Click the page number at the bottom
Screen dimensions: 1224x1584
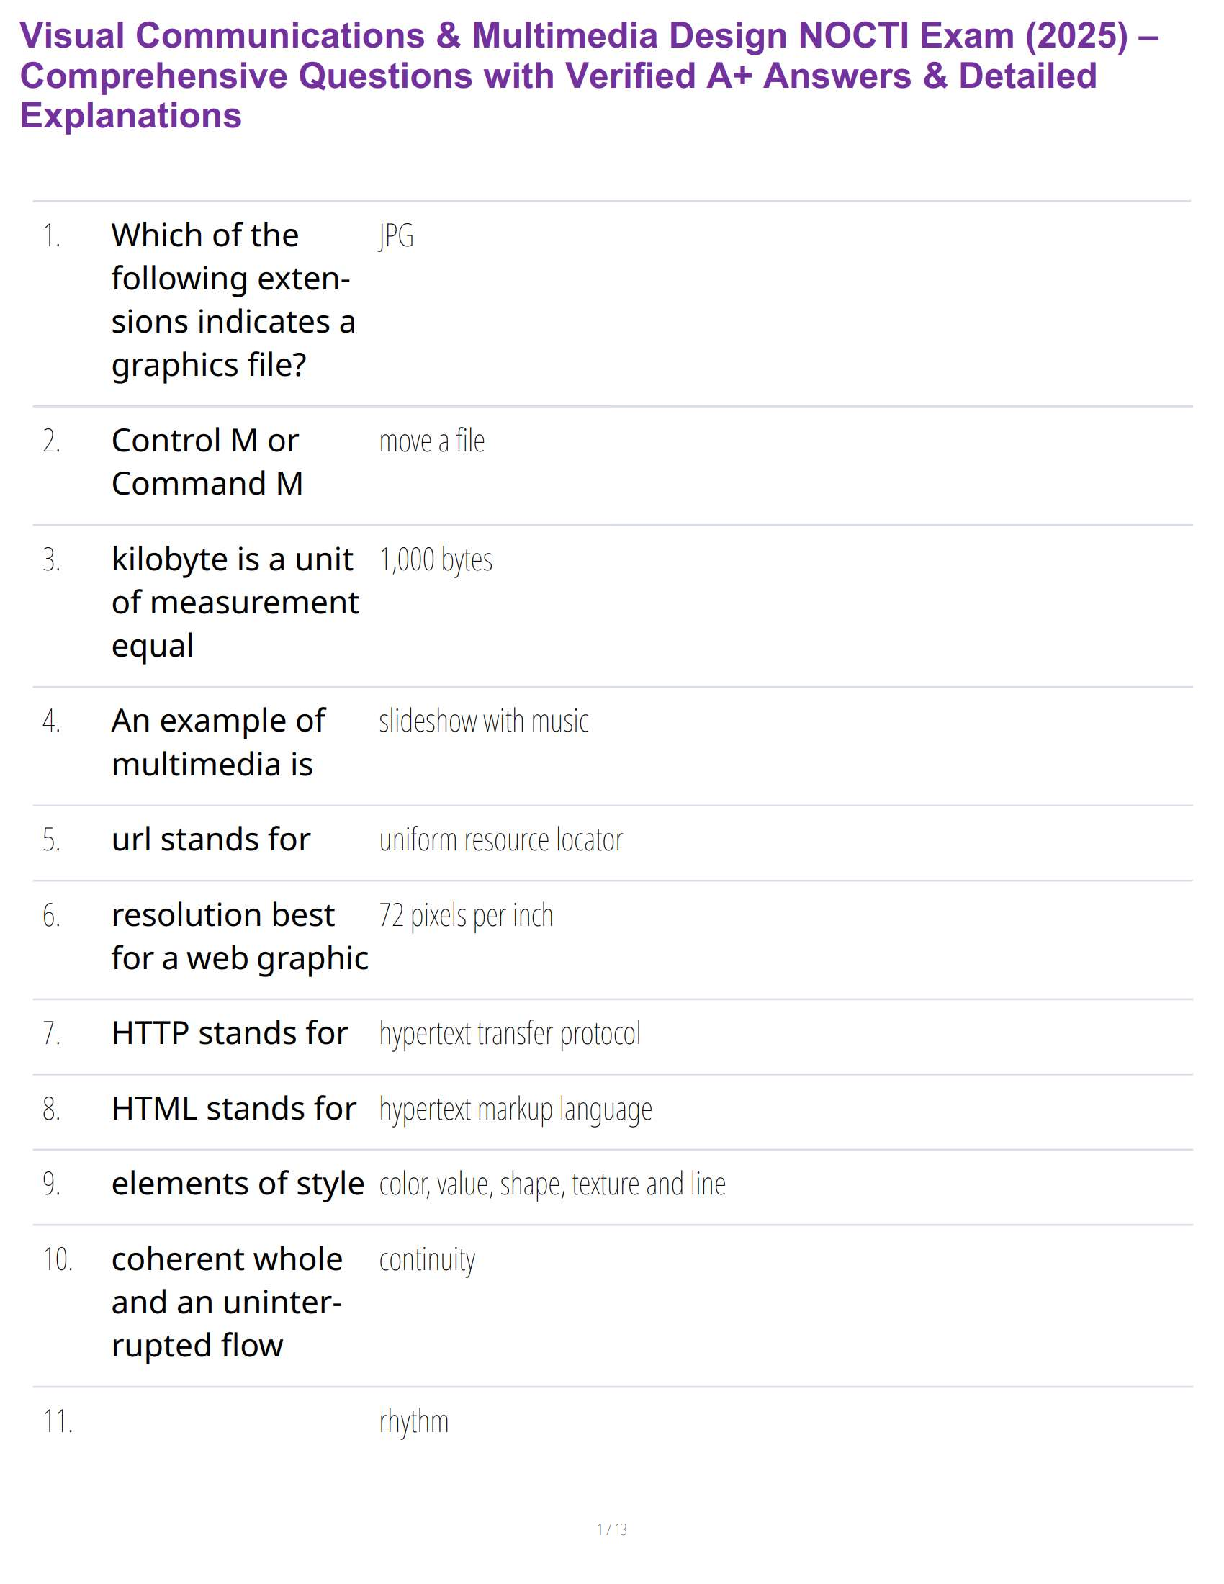[611, 1529]
